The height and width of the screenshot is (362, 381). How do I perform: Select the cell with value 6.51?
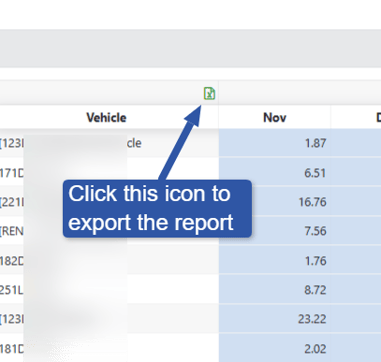(x=275, y=173)
